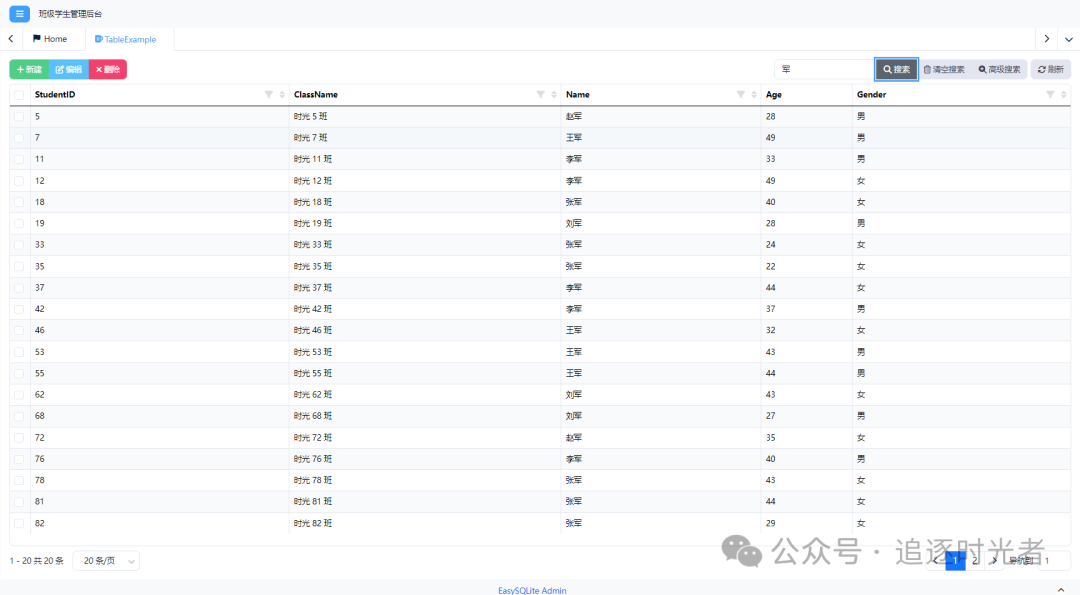This screenshot has height=595, width=1080.
Task: Click the green 新建 create button
Action: (x=28, y=69)
